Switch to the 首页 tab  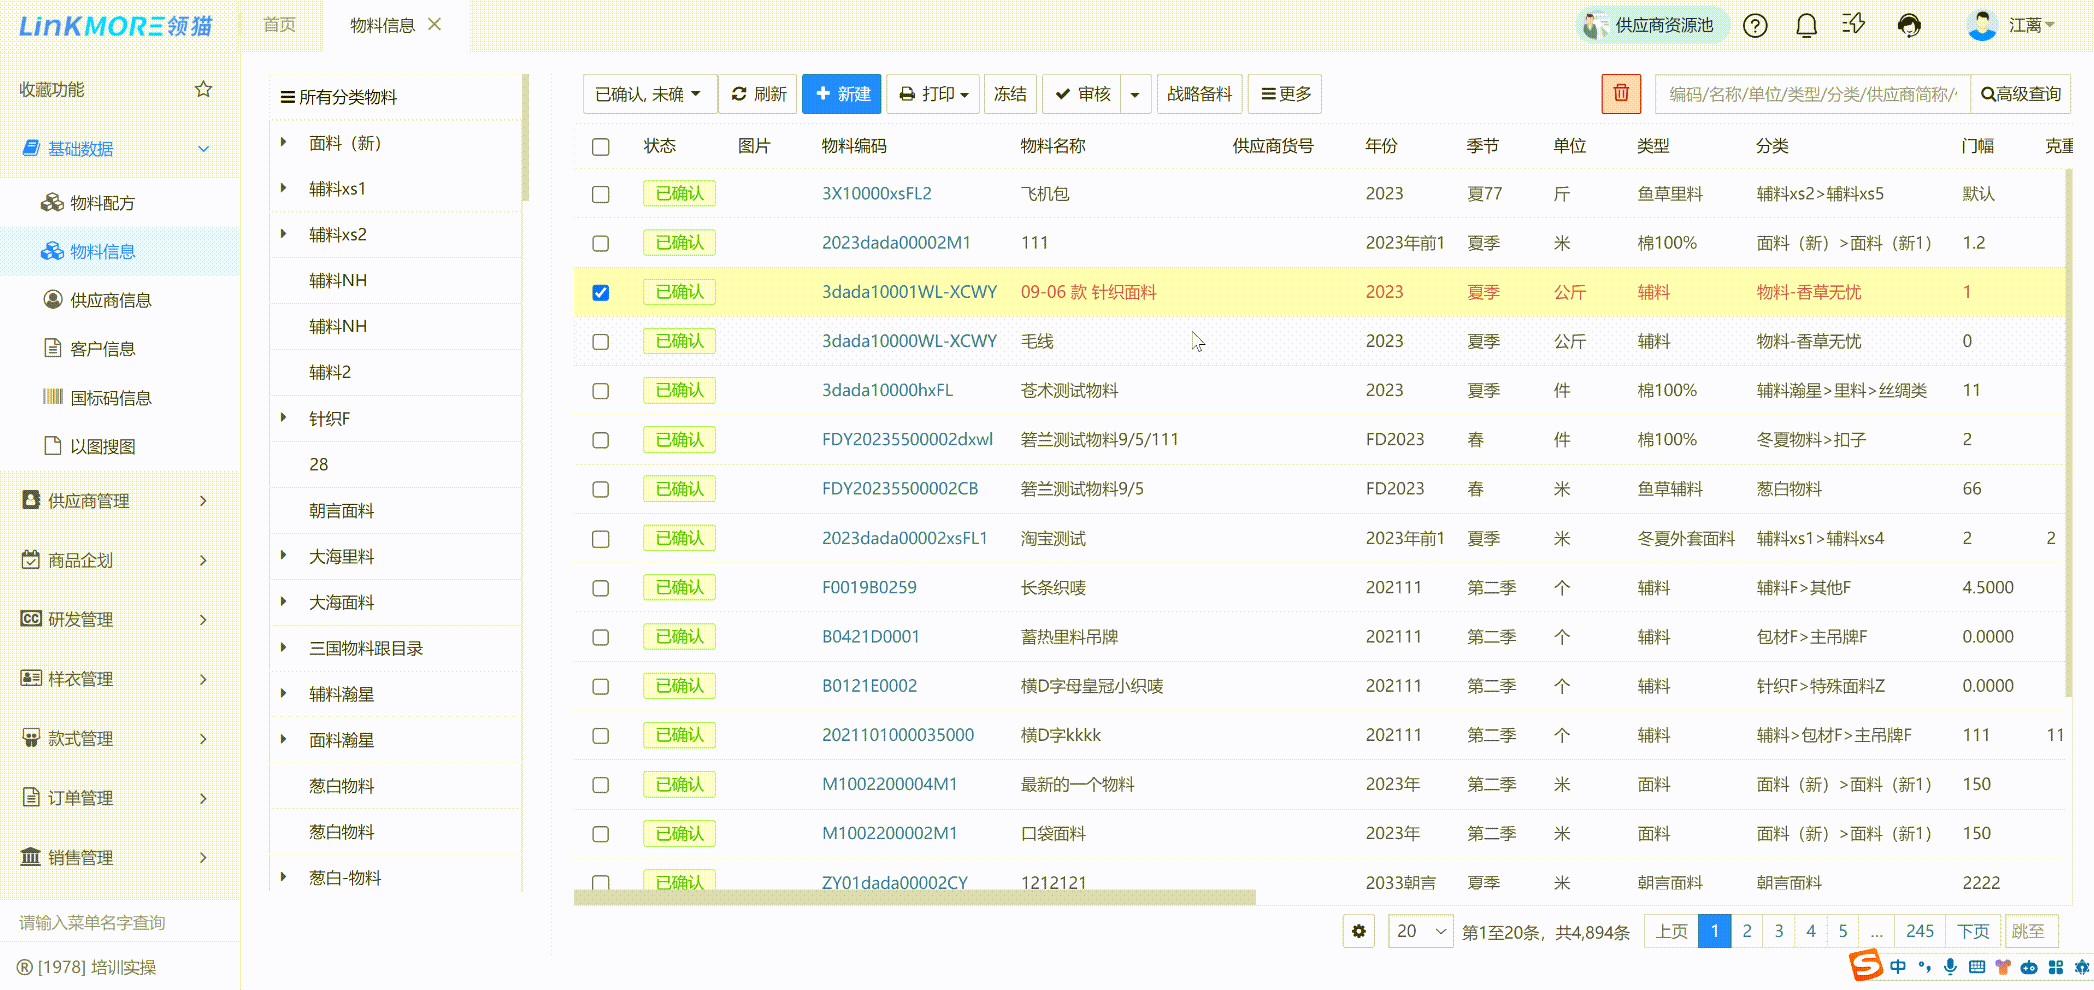point(280,25)
